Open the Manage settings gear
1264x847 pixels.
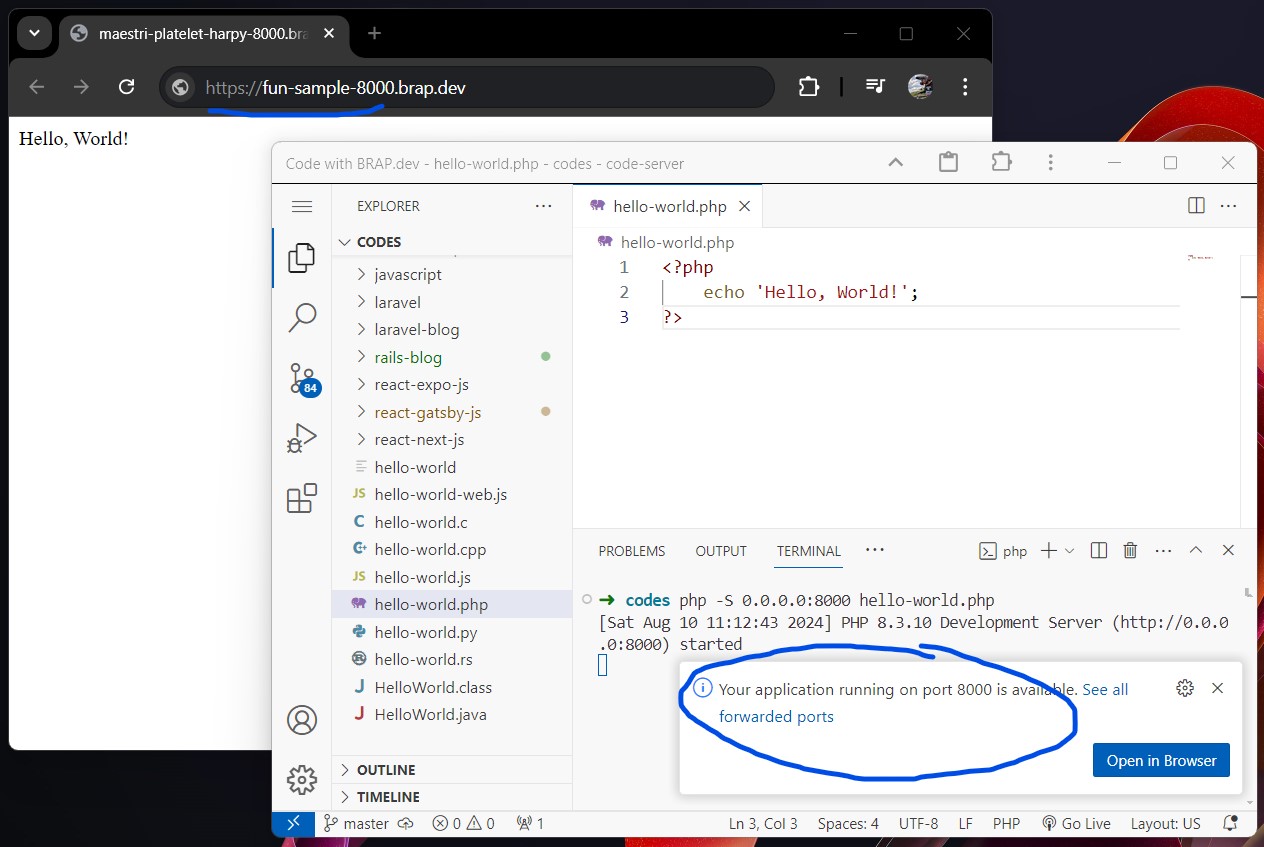click(x=301, y=780)
